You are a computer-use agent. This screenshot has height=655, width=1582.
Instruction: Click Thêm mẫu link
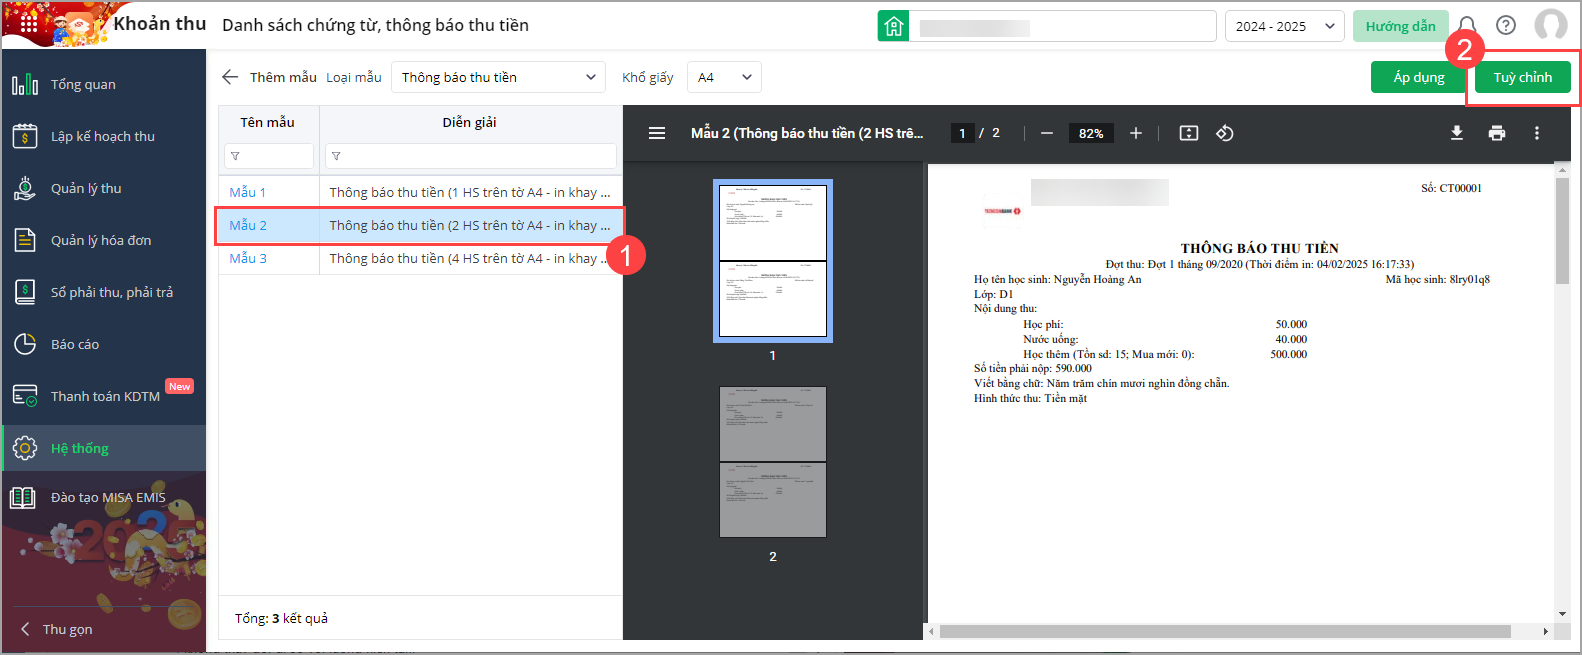pyautogui.click(x=283, y=77)
